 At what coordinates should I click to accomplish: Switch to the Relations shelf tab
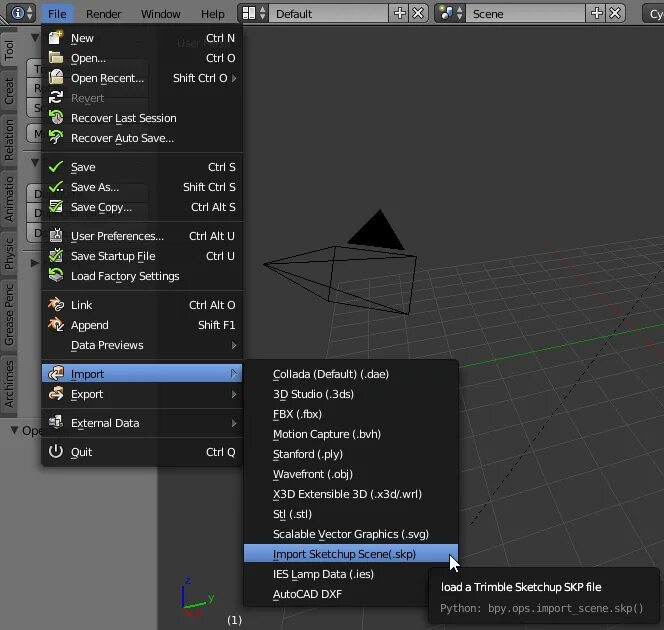[x=8, y=140]
